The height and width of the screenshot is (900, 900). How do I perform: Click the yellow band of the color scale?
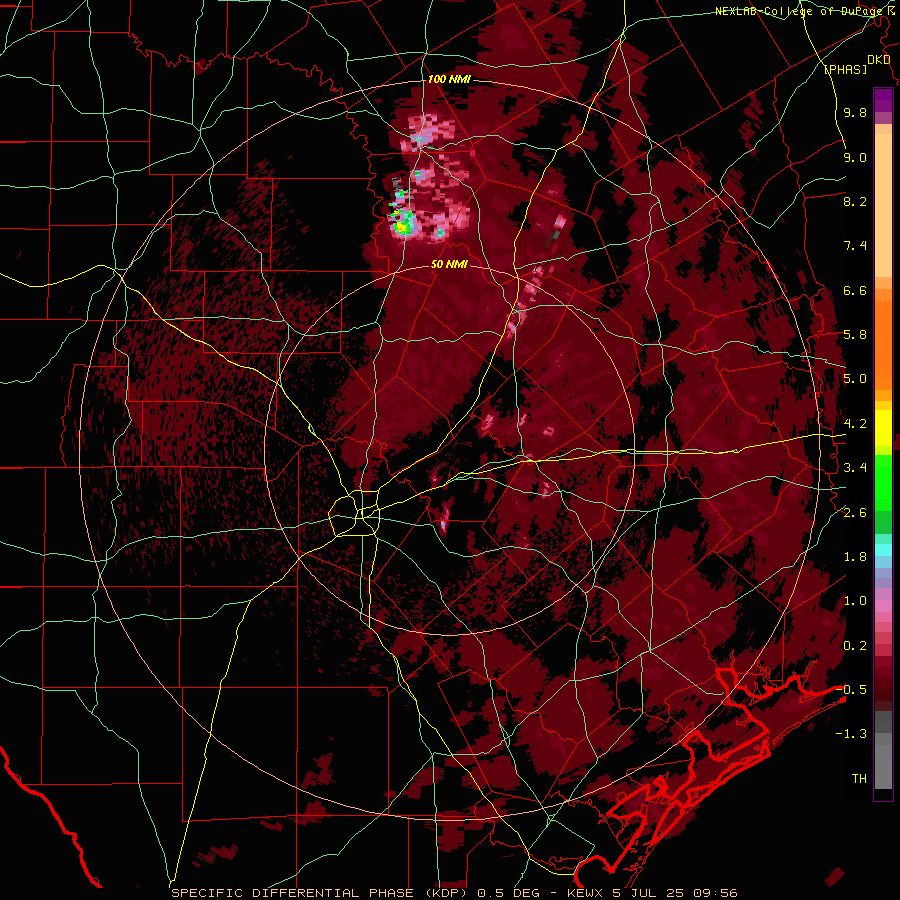(x=883, y=428)
